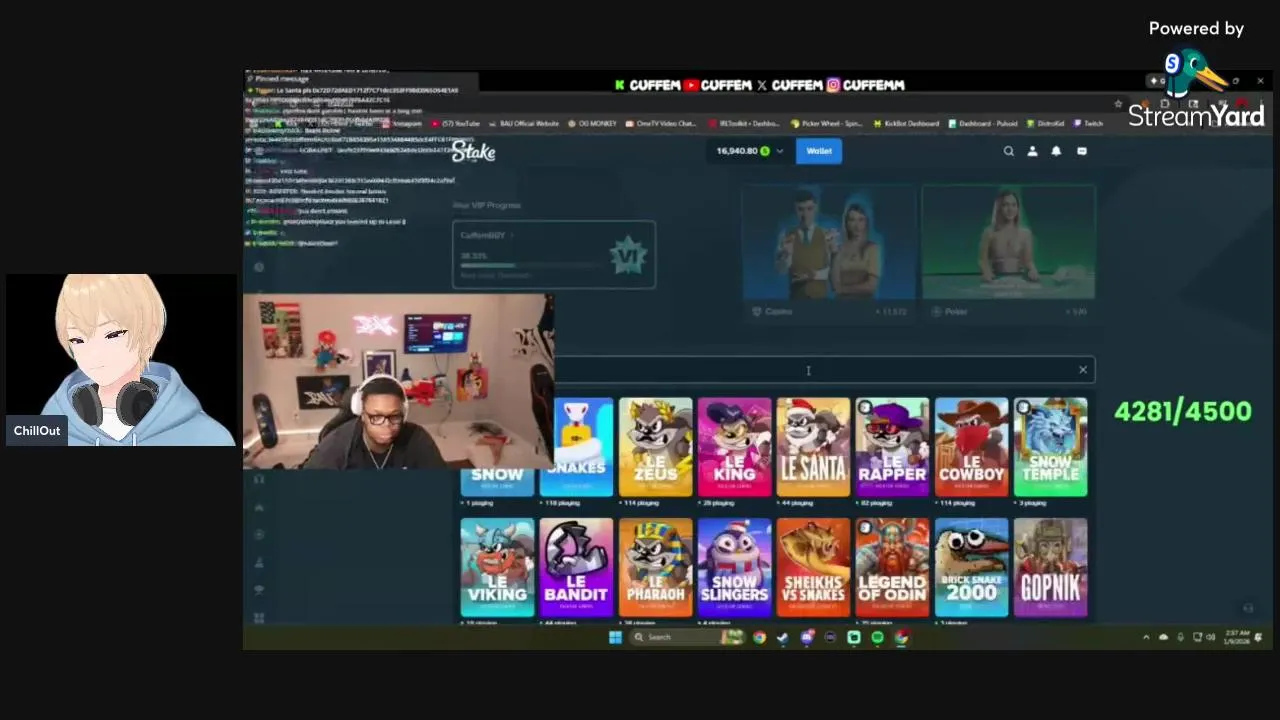Open the Sheikhs vs Snakes game tile

point(813,567)
